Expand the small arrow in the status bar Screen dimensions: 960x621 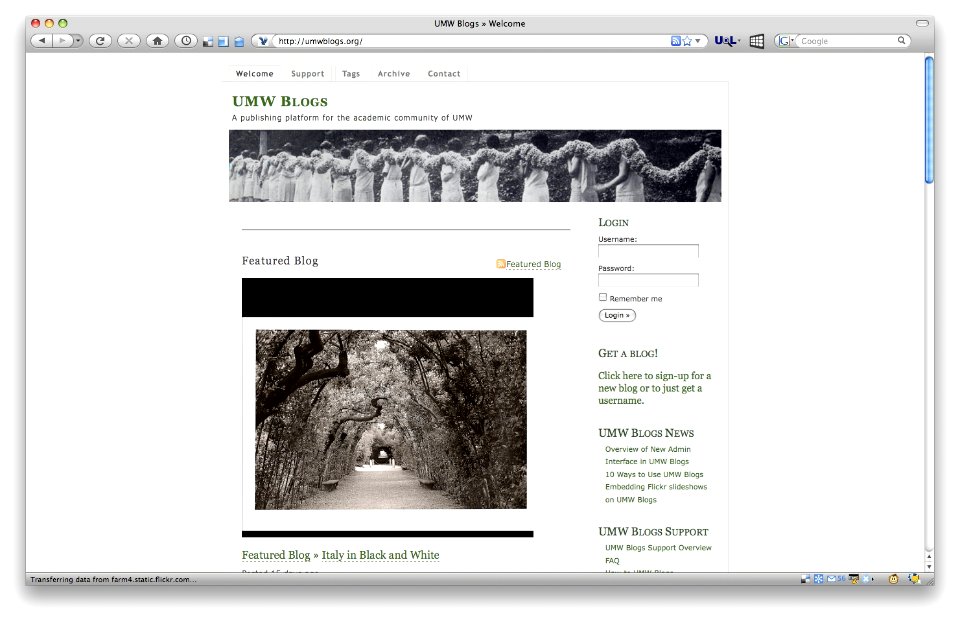(873, 579)
